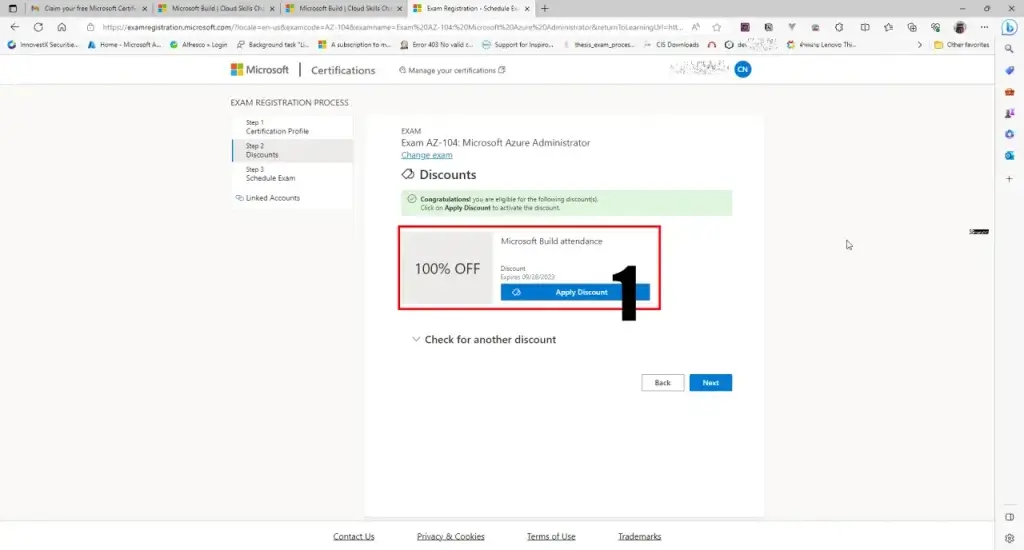Open the Extensions puzzle icon
This screenshot has height=550, width=1024.
coord(839,27)
